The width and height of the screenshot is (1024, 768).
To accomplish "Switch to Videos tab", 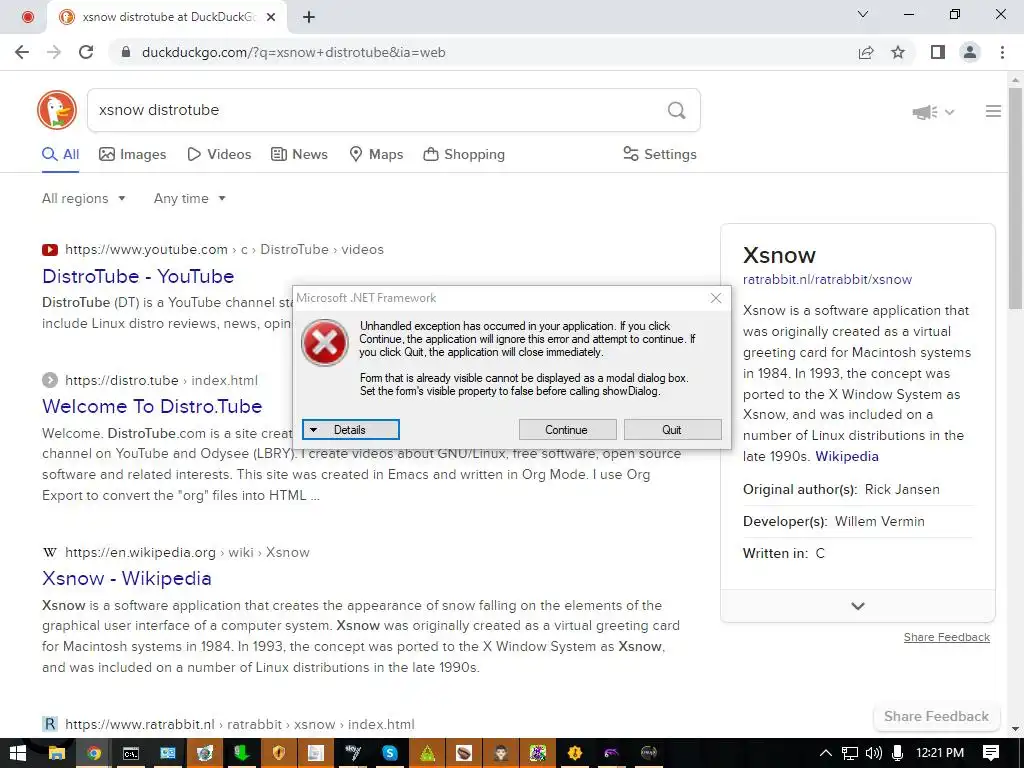I will [x=219, y=155].
